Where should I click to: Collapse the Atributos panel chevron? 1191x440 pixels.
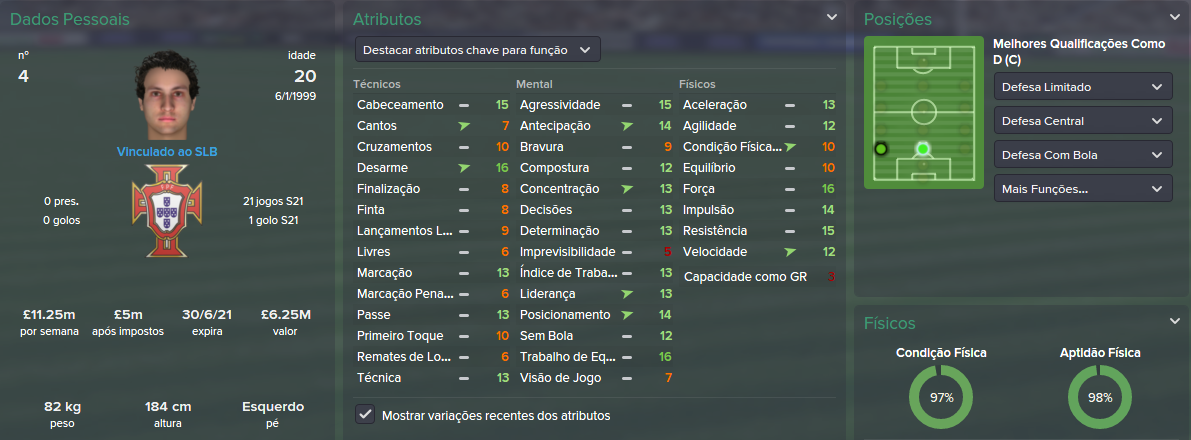pos(832,17)
